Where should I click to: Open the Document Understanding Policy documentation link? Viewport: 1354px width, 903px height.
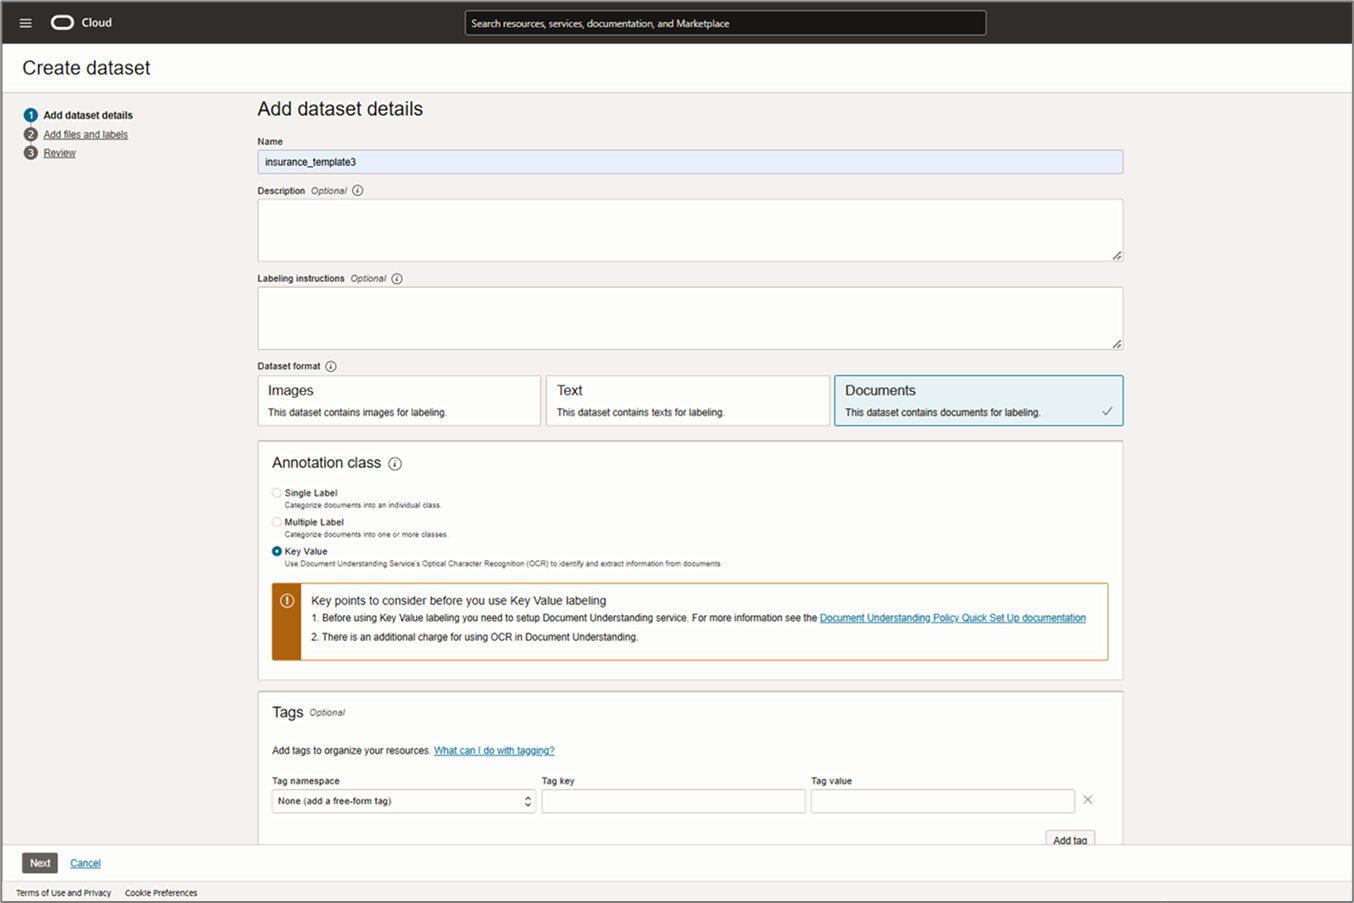[x=951, y=617]
